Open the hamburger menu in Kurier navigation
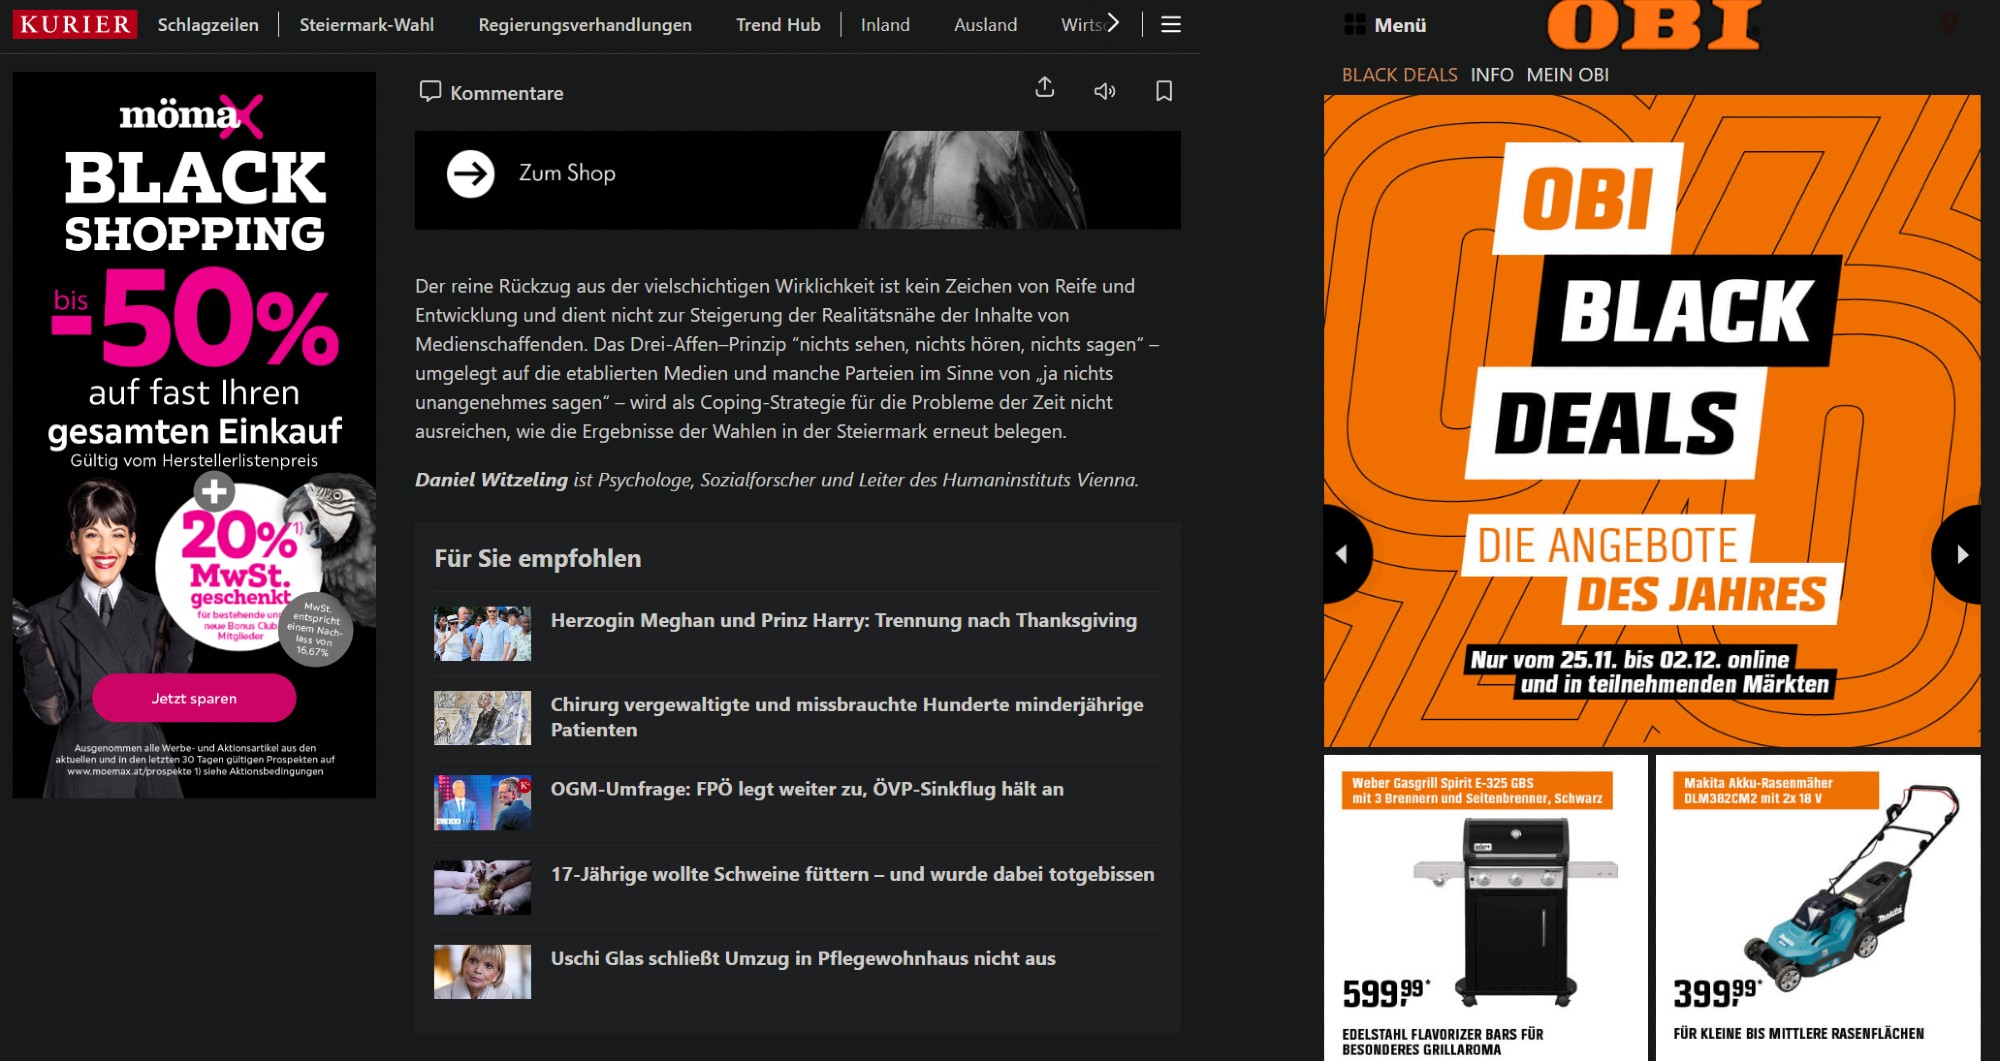The width and height of the screenshot is (2000, 1061). (x=1171, y=24)
